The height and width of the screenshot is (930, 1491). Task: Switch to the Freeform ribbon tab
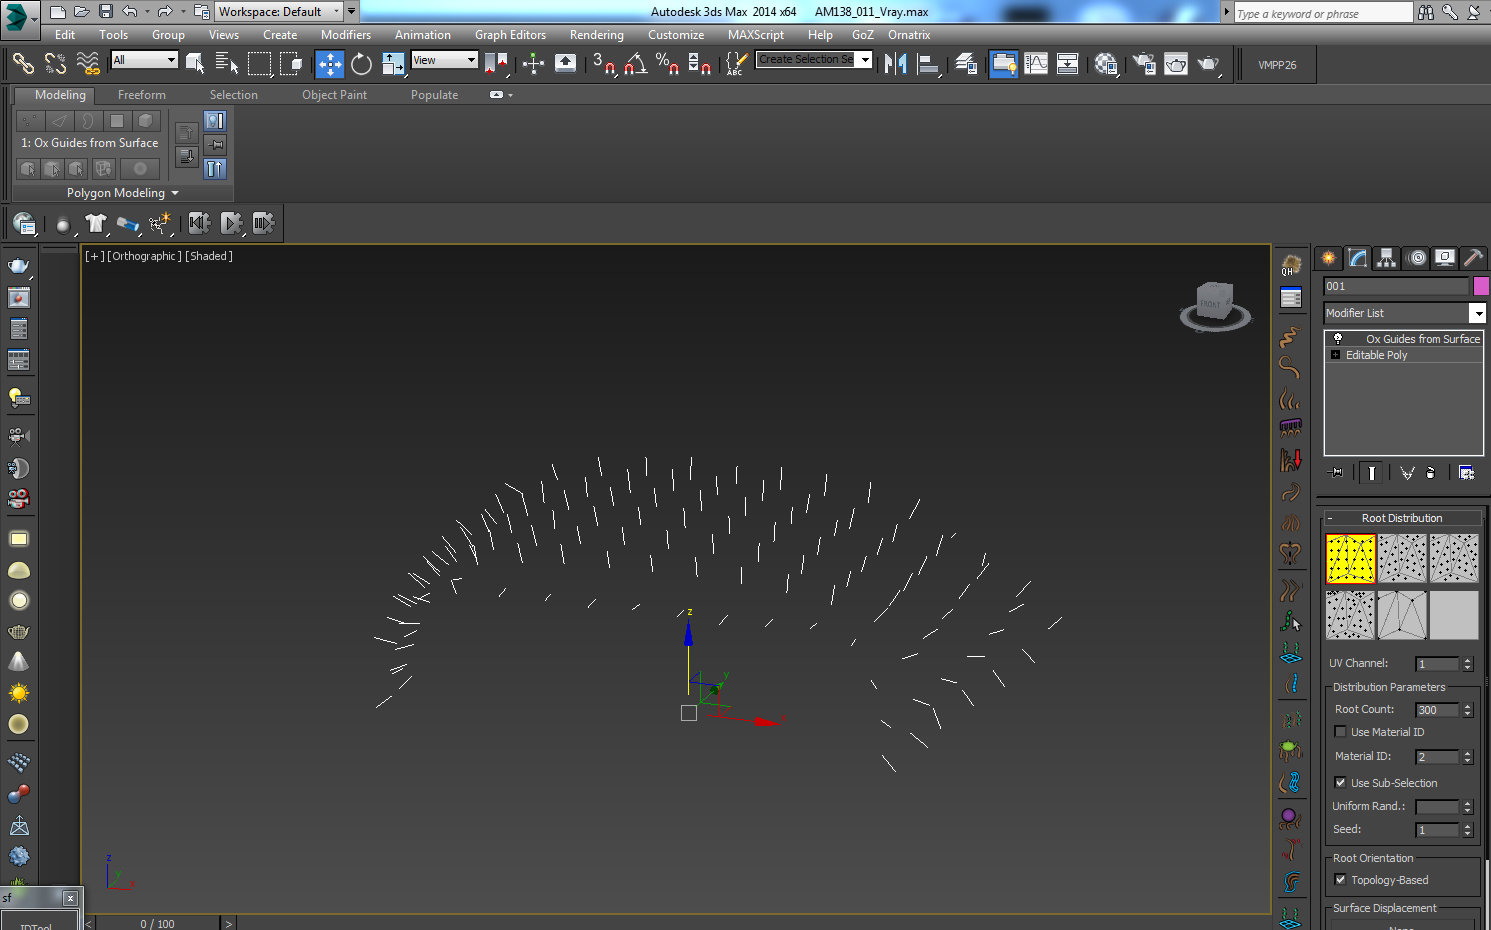[142, 95]
